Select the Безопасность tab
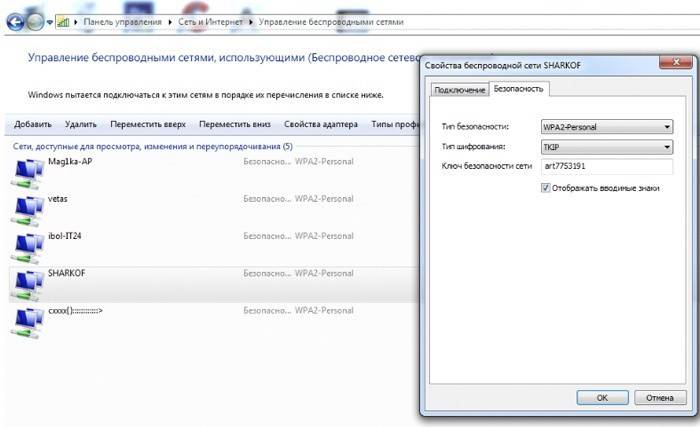This screenshot has width=700, height=427. pos(518,90)
